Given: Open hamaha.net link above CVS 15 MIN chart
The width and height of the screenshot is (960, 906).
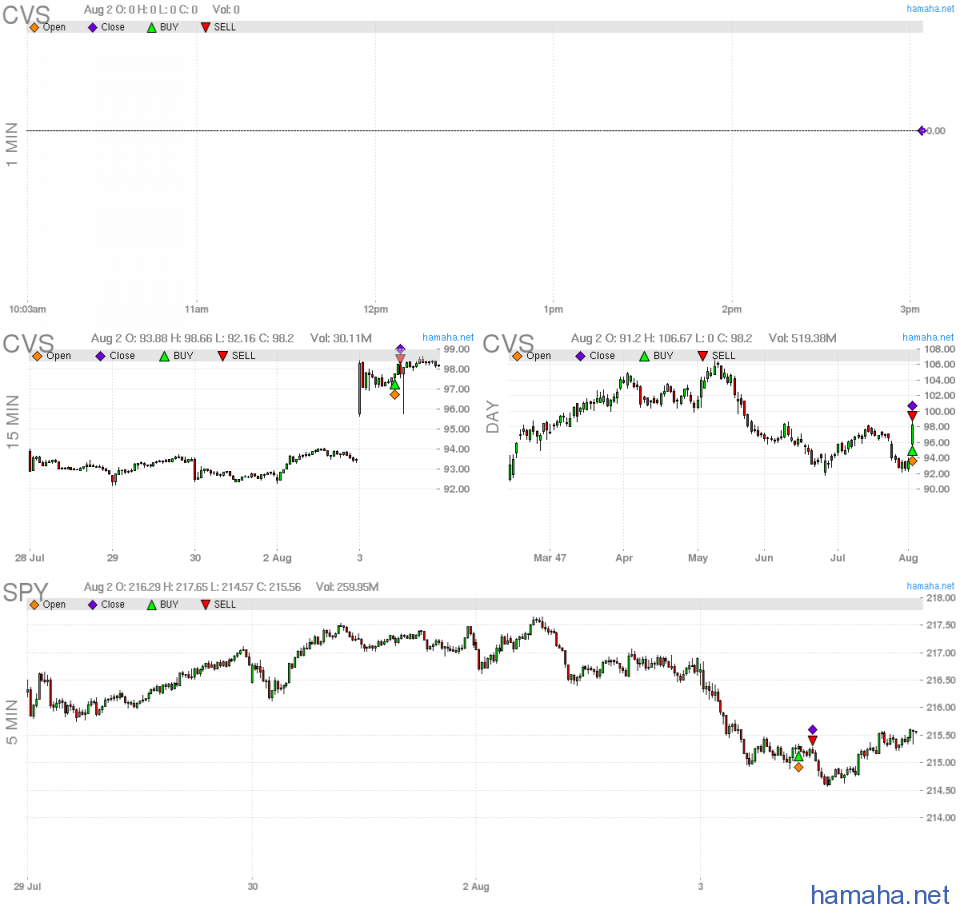Looking at the screenshot, I should [448, 337].
